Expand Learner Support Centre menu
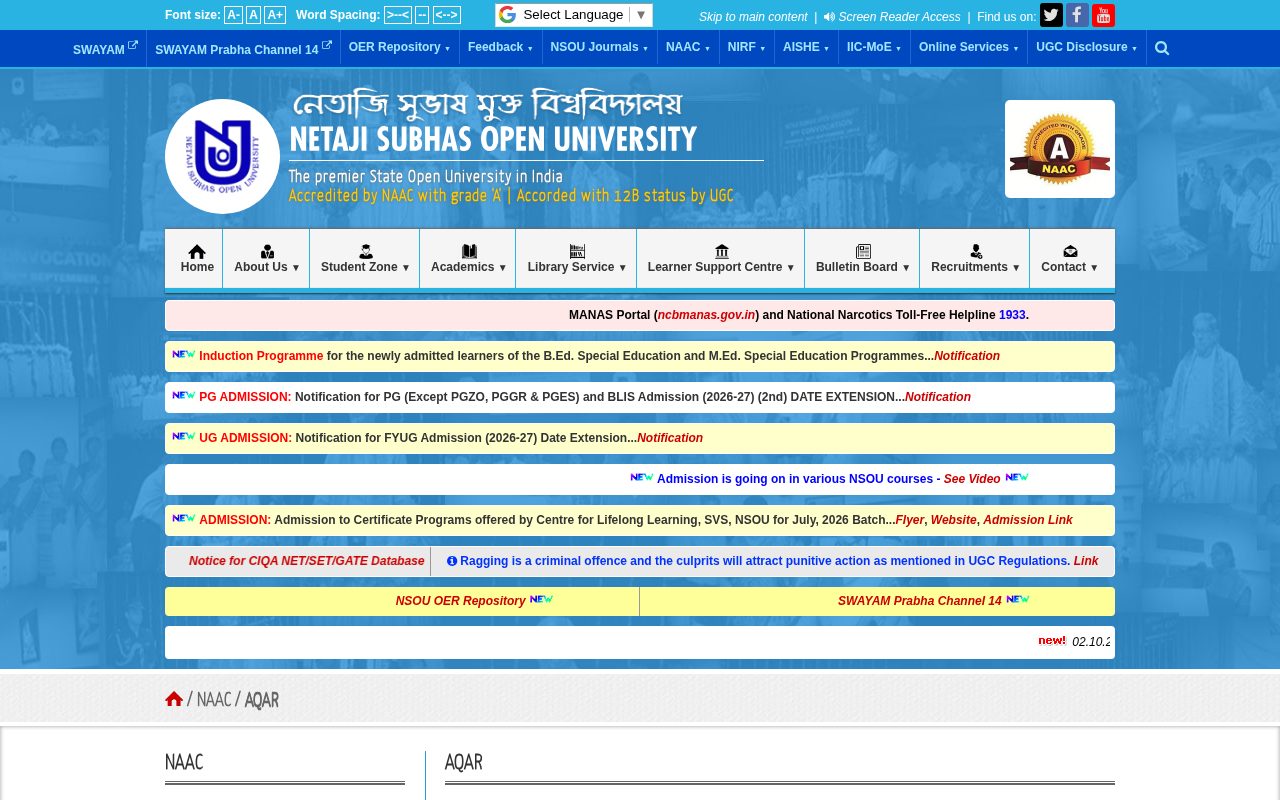This screenshot has height=800, width=1280. click(721, 259)
